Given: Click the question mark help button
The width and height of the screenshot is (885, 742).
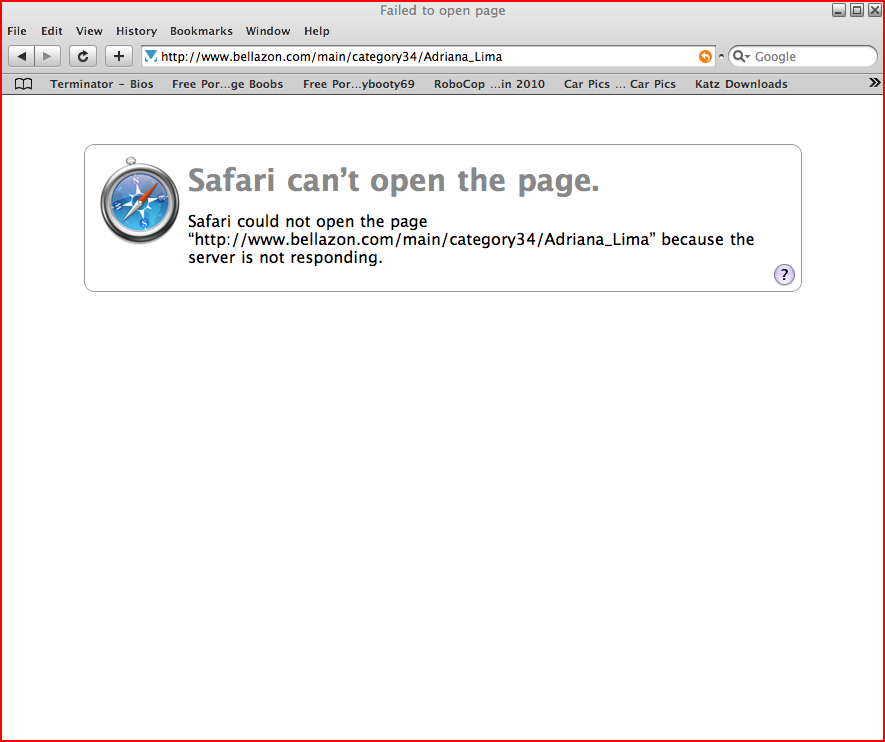Looking at the screenshot, I should click(x=784, y=275).
